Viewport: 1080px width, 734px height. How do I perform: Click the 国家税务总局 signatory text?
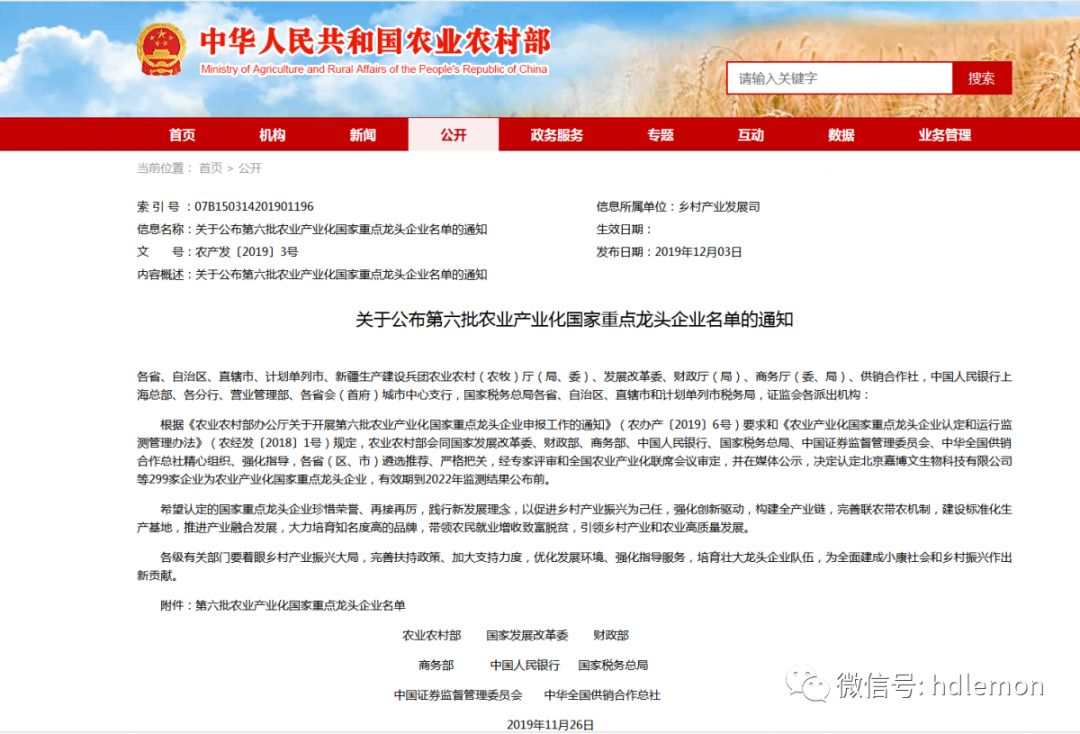(x=613, y=665)
